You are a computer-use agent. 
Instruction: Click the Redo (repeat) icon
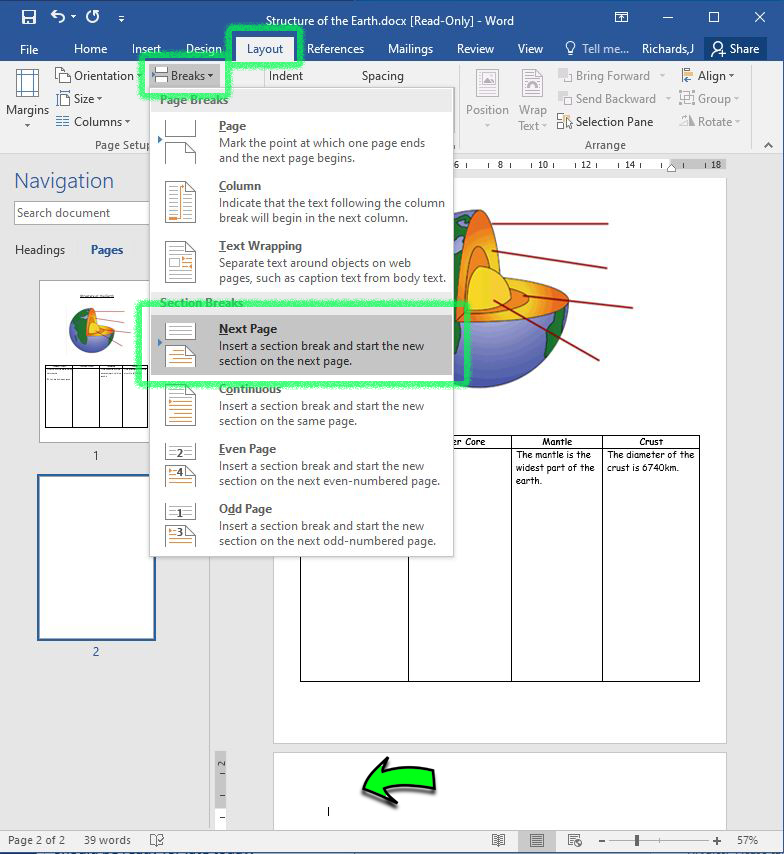click(x=92, y=17)
